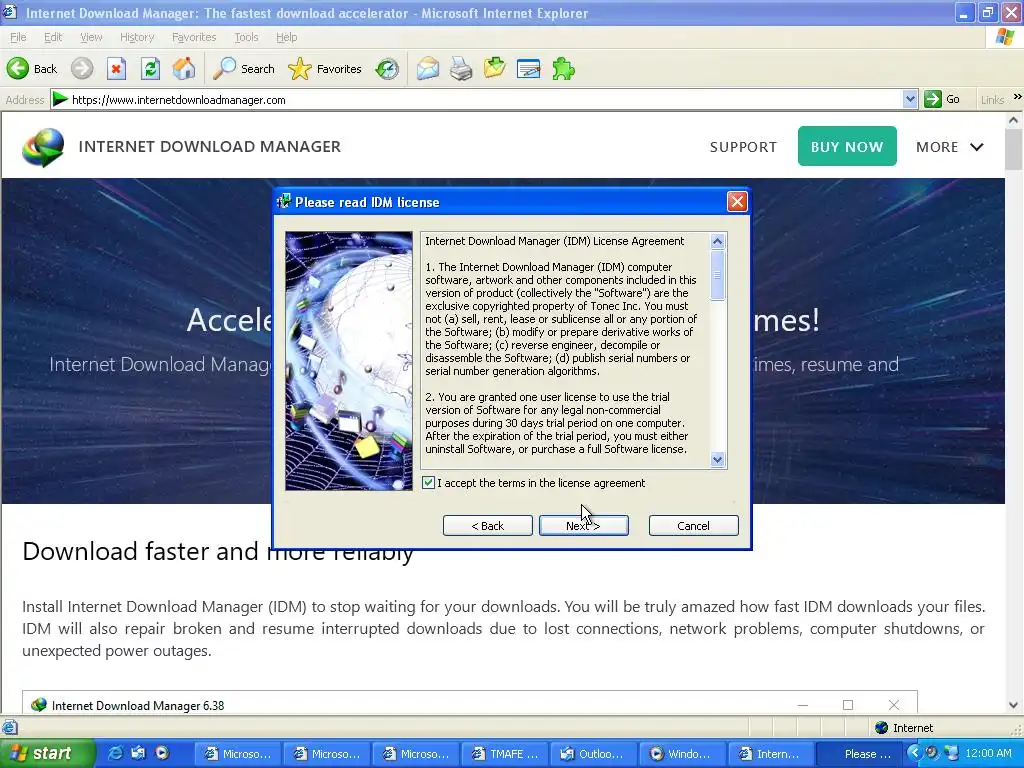The height and width of the screenshot is (768, 1024).
Task: Click the license text scroll-up arrow
Action: [717, 242]
